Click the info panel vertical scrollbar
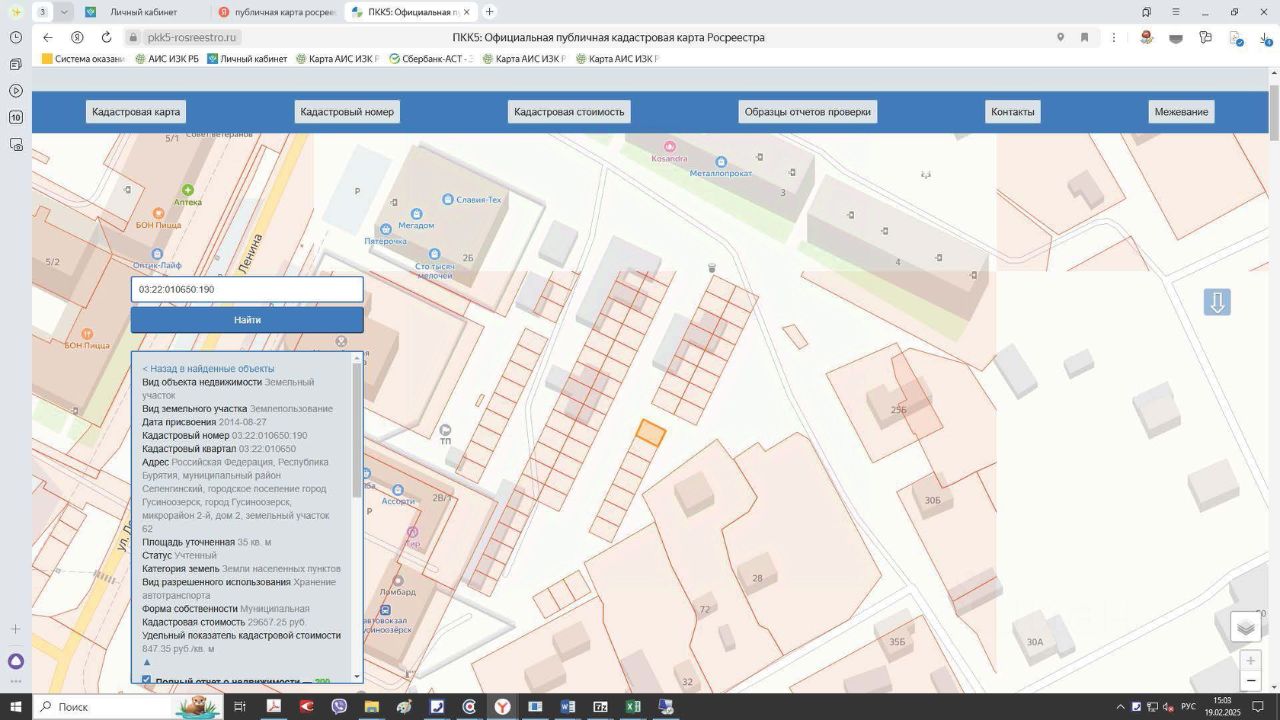 (x=358, y=432)
